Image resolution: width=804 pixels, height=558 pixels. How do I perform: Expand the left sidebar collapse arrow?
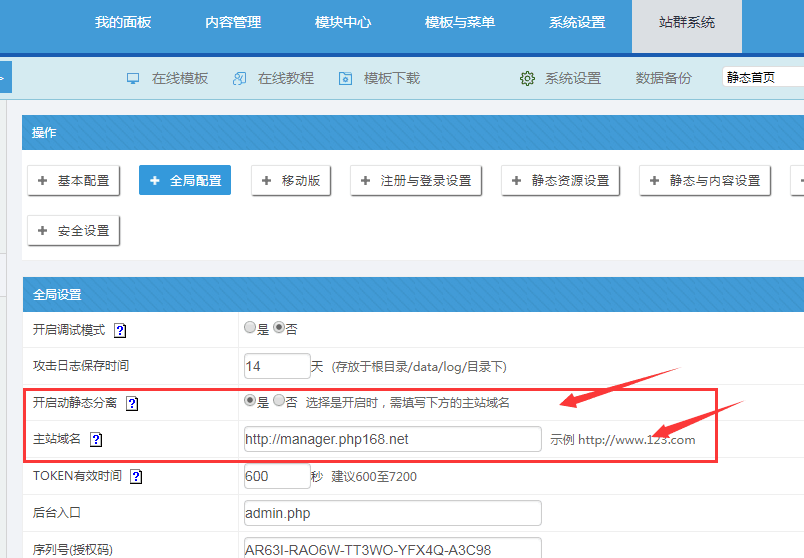click(4, 77)
